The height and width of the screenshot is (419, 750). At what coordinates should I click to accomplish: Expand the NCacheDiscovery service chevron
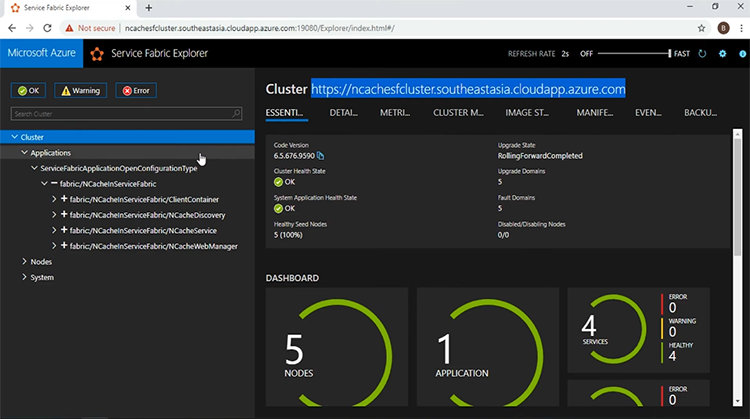pyautogui.click(x=54, y=215)
